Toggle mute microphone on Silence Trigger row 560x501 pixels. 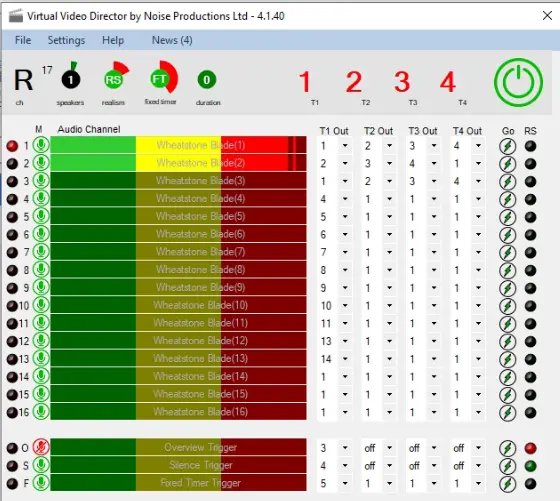point(41,465)
